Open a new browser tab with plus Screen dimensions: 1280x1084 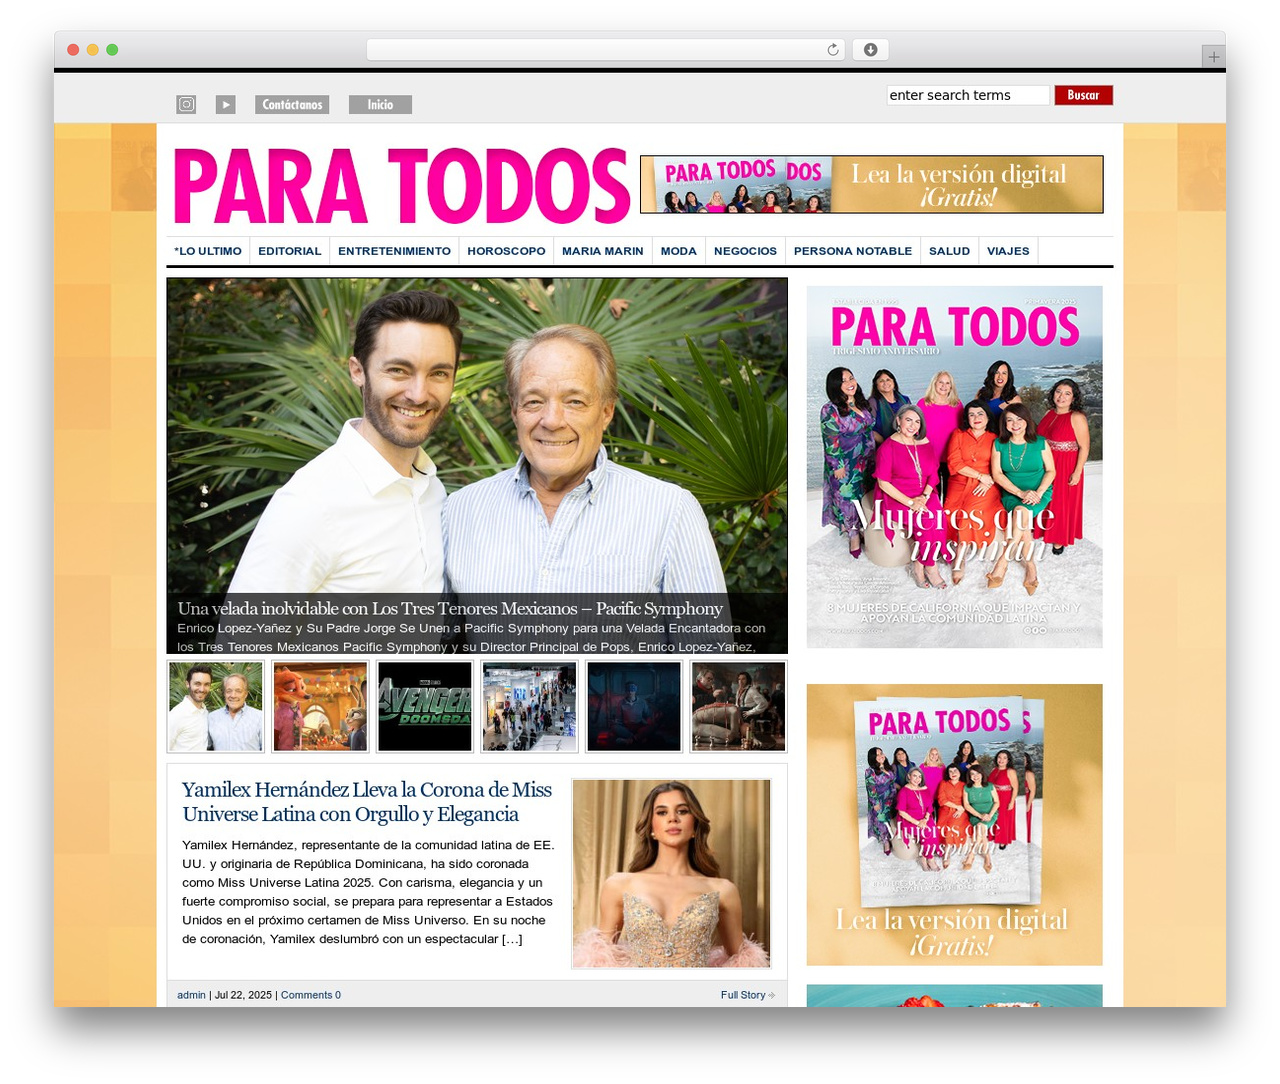coord(1213,57)
